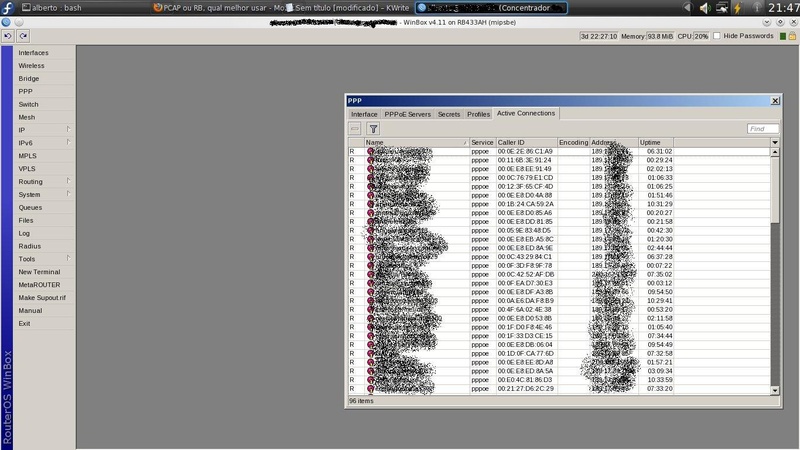Click Make Supout.rif in the sidebar
The width and height of the screenshot is (800, 450).
(42, 297)
